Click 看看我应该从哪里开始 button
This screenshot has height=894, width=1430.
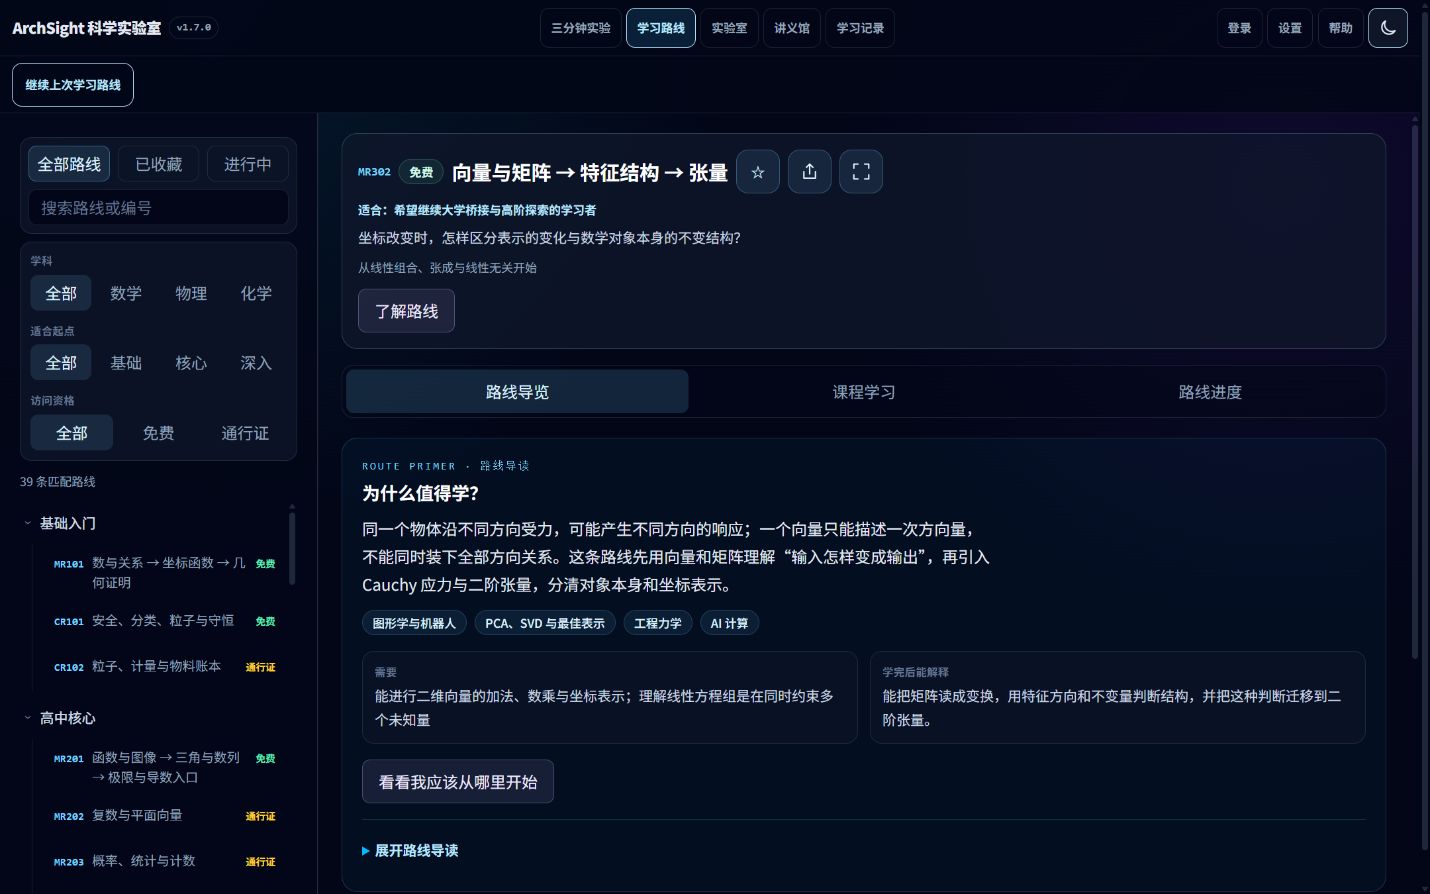458,782
